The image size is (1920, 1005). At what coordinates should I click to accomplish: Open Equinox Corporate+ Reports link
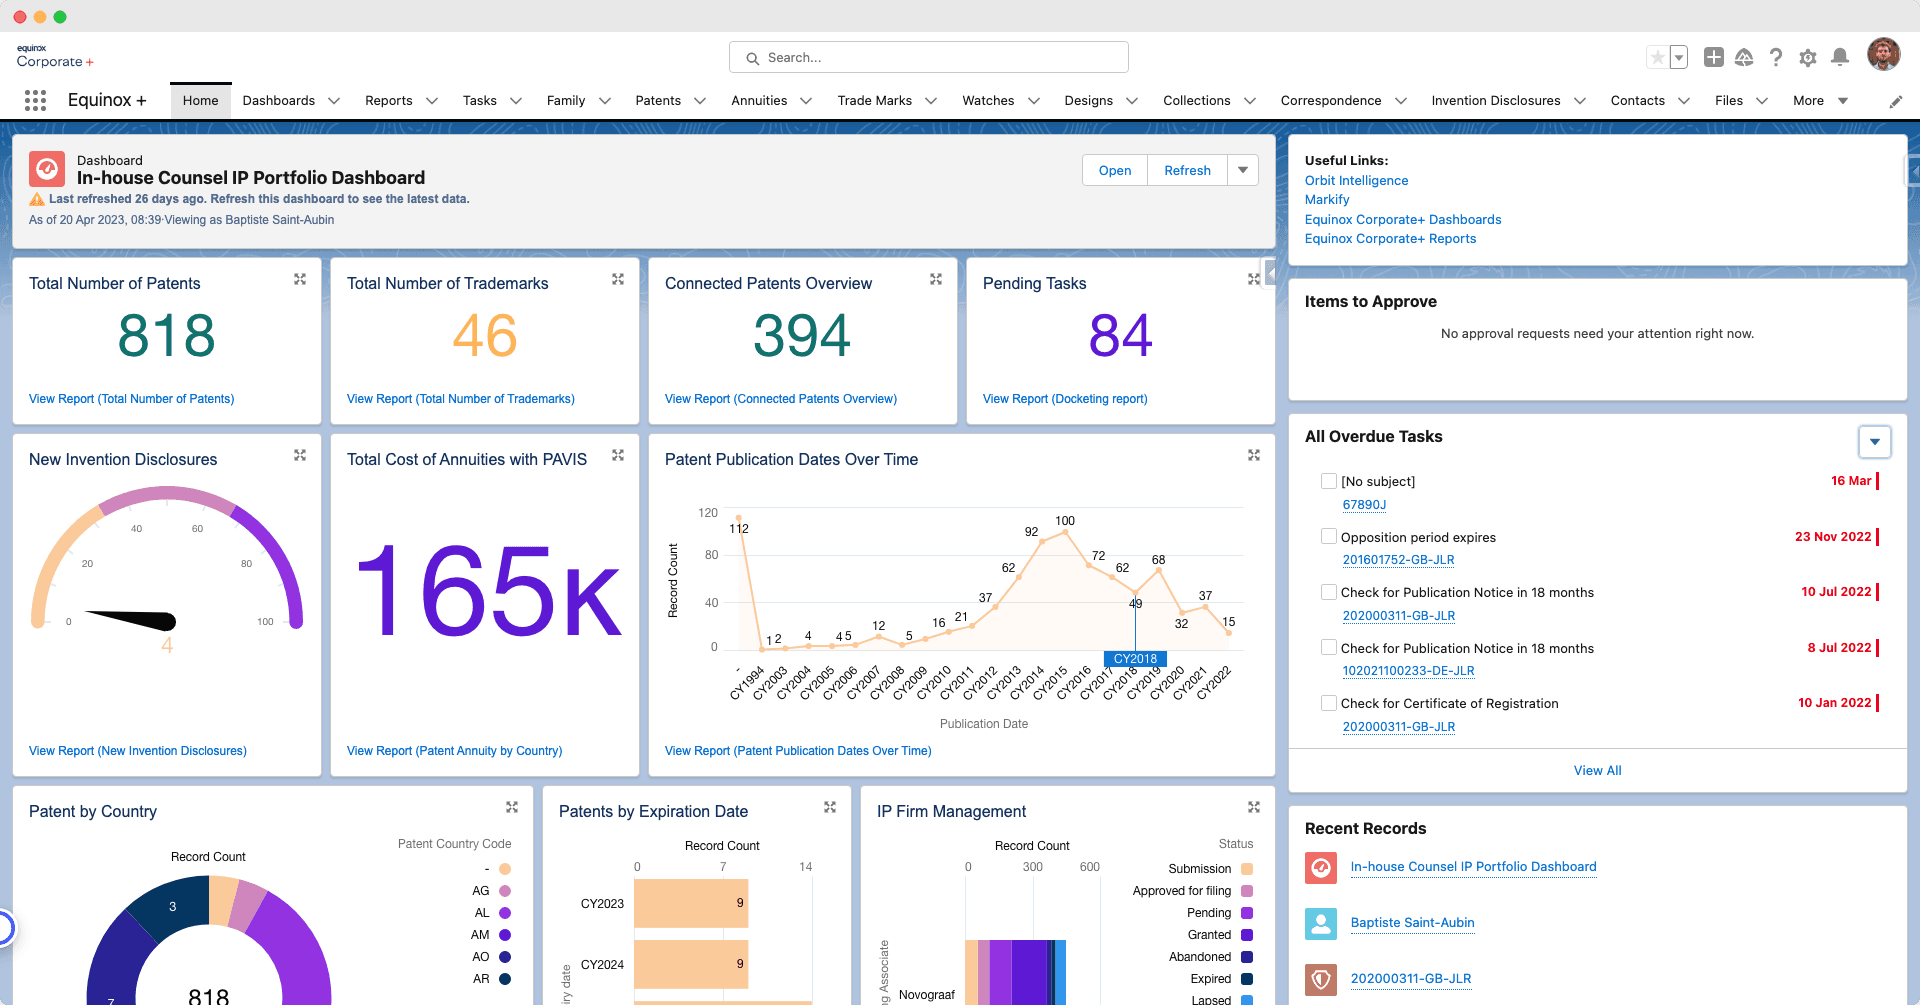coord(1390,239)
